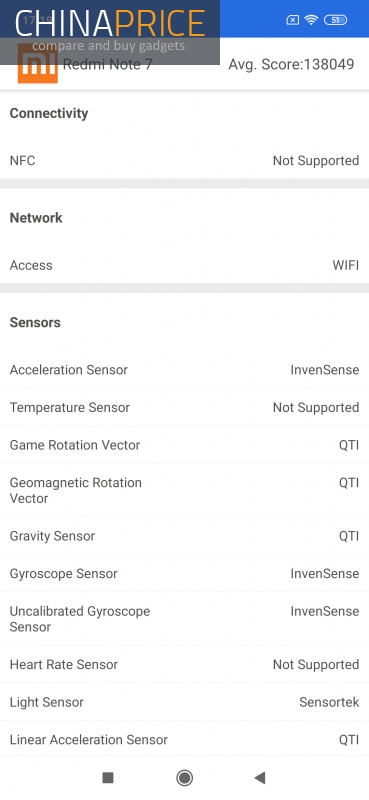Screen dimensions: 369x800
Task: Tap the SIM missing status icon
Action: [x=292, y=20]
